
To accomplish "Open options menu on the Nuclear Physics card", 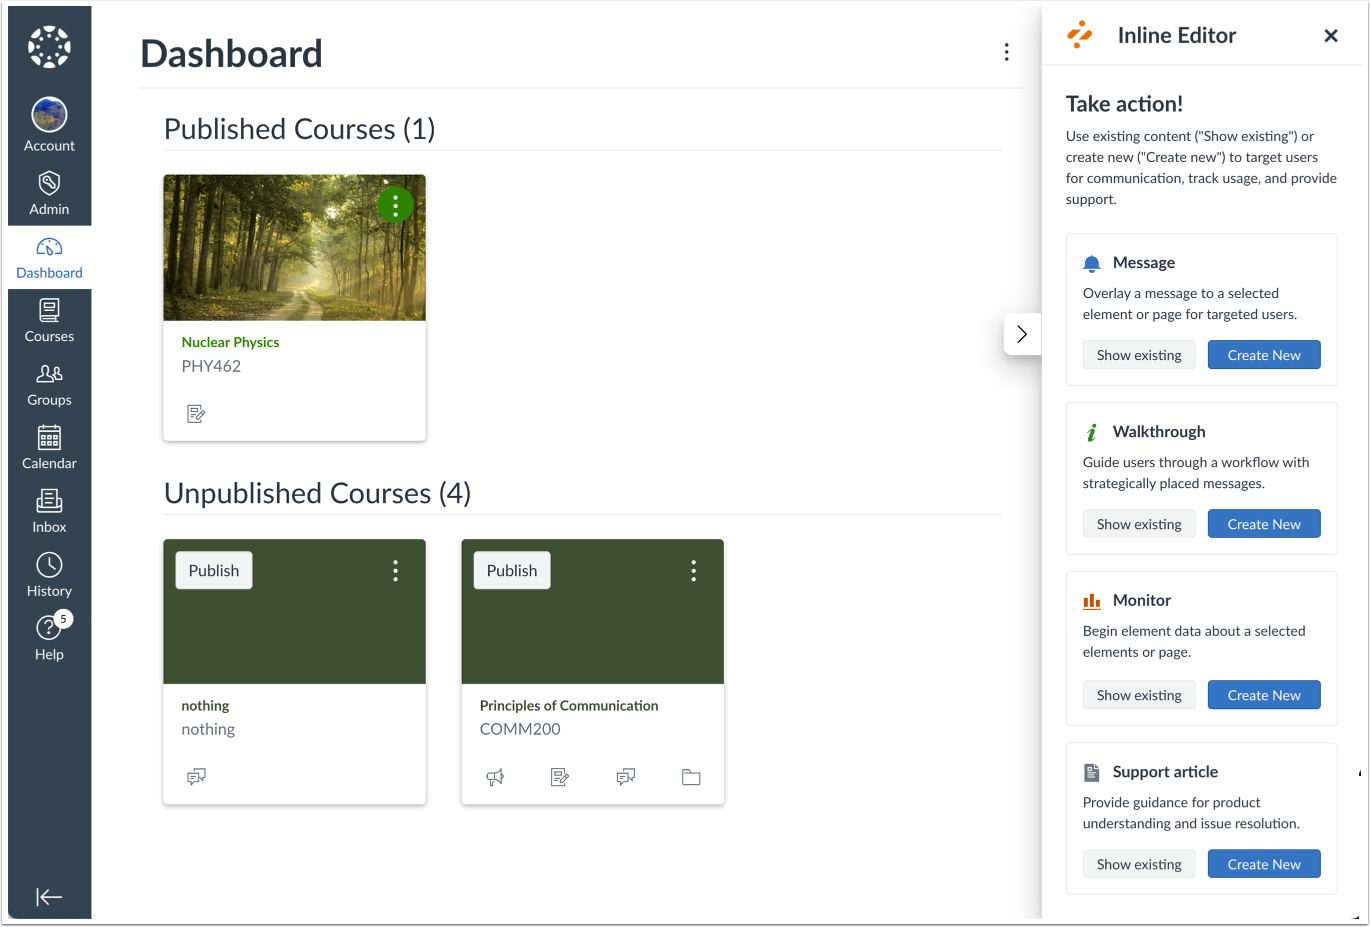I will (395, 205).
